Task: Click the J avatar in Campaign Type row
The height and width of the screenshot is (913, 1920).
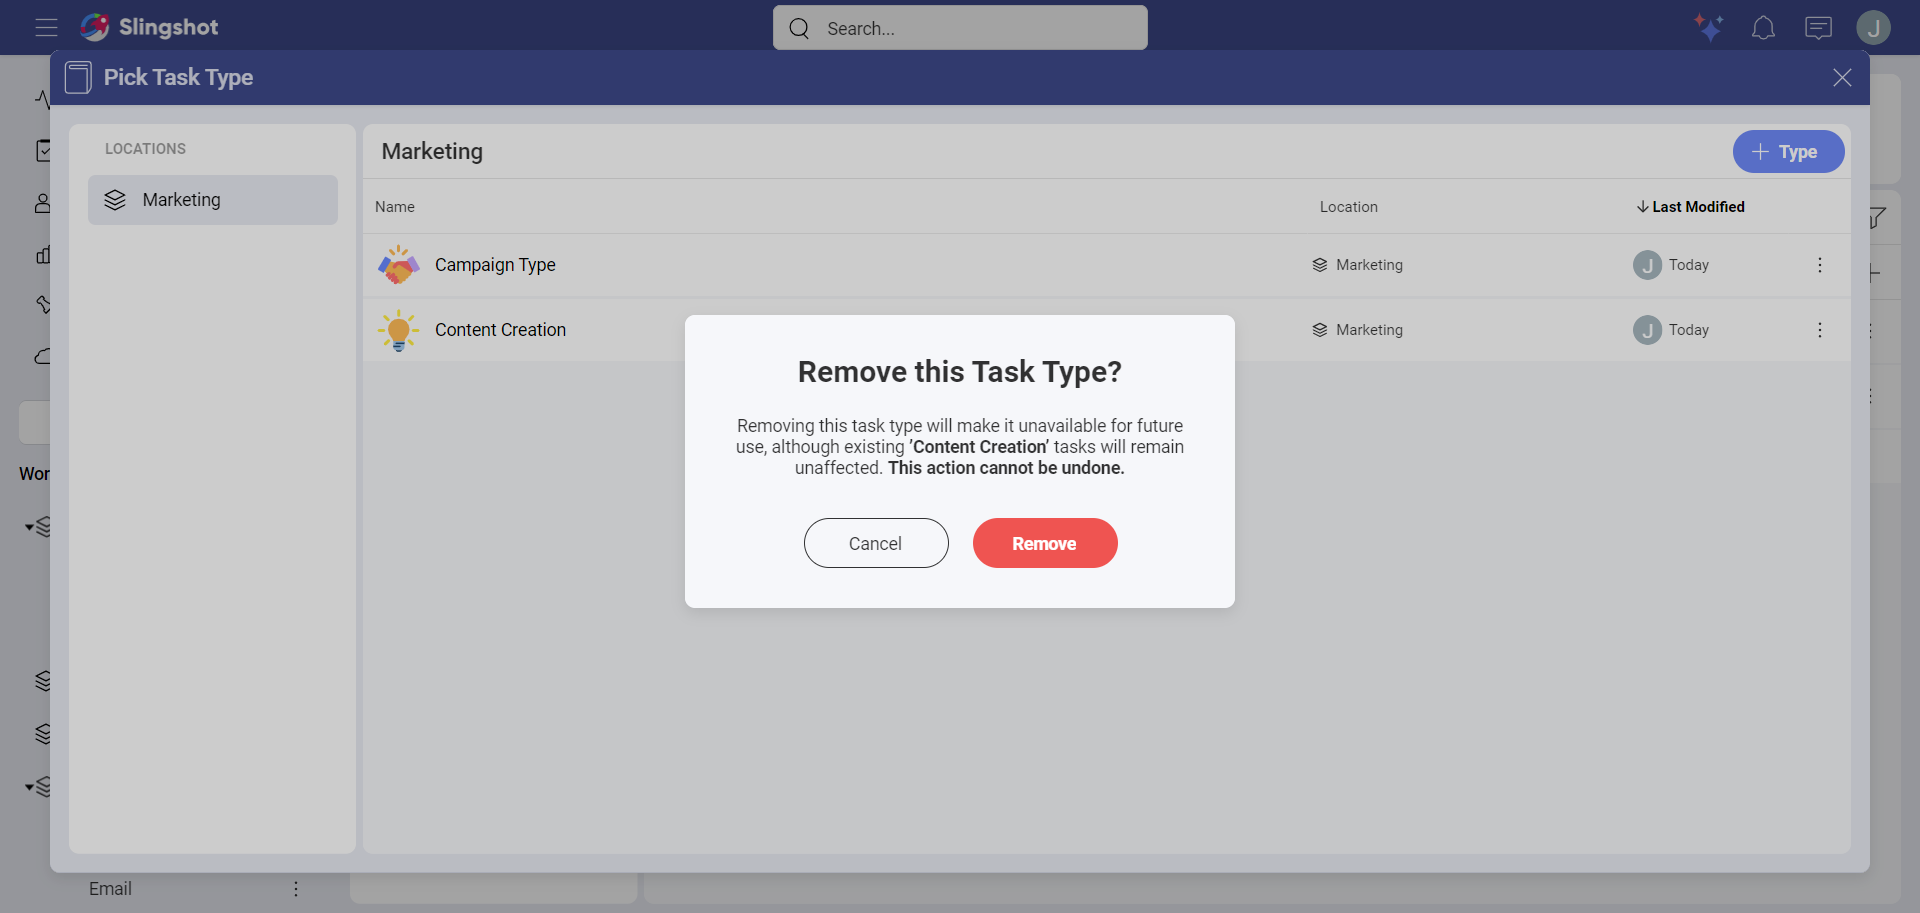Action: click(1647, 265)
